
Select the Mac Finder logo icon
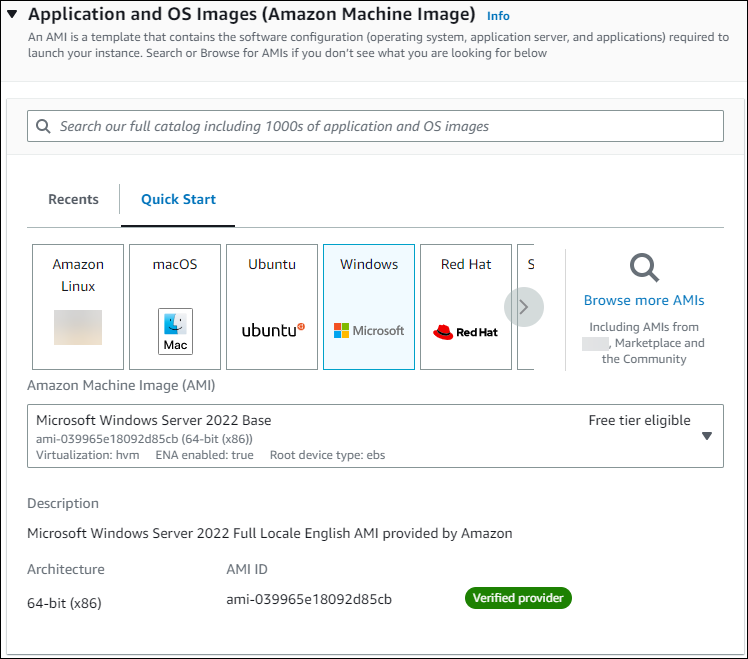click(175, 330)
